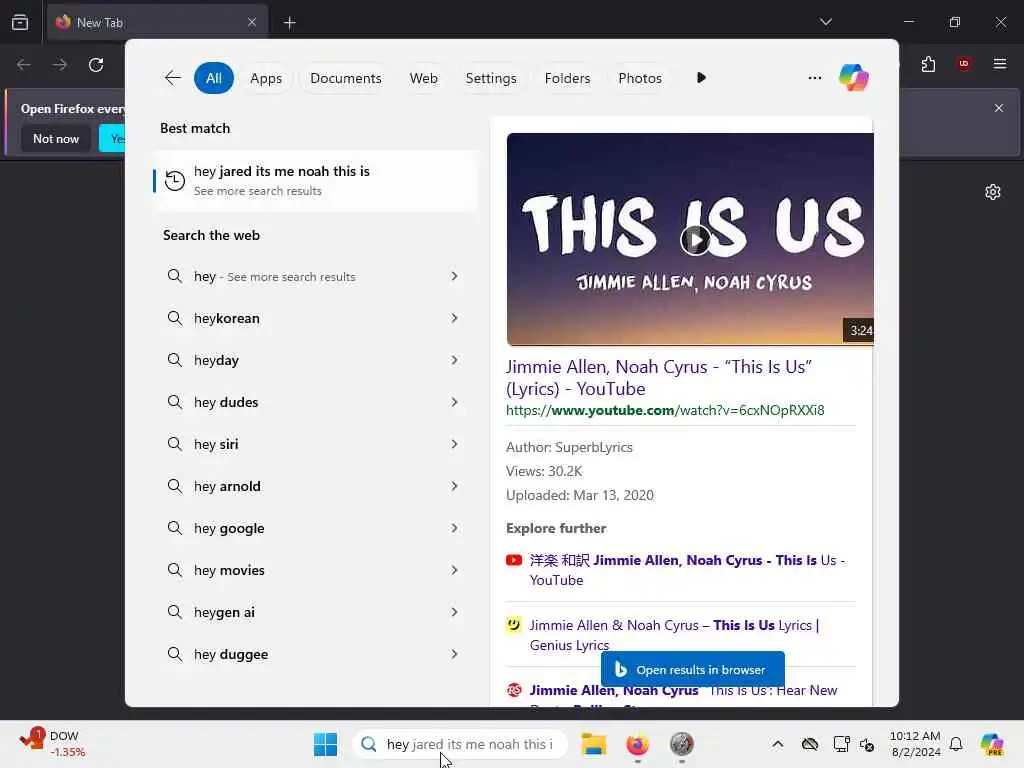Open the youtube.com watch URL link

pos(665,410)
